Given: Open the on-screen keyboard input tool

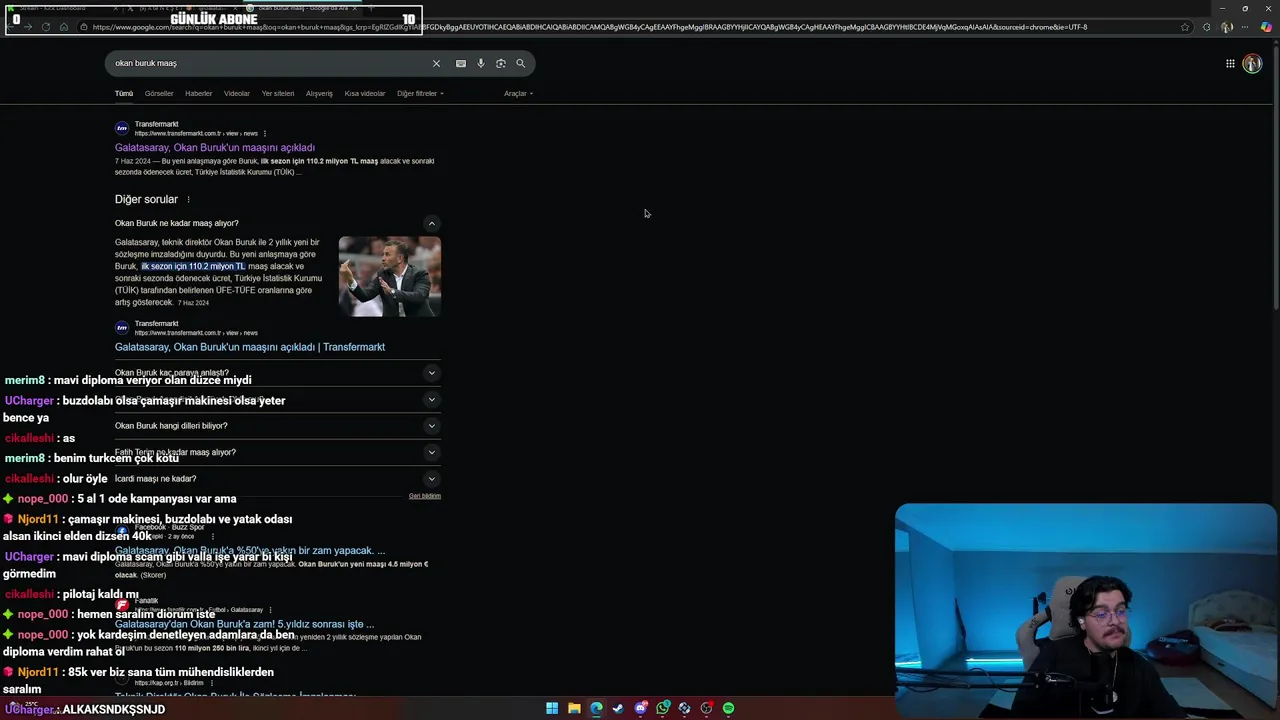Looking at the screenshot, I should click(x=460, y=63).
